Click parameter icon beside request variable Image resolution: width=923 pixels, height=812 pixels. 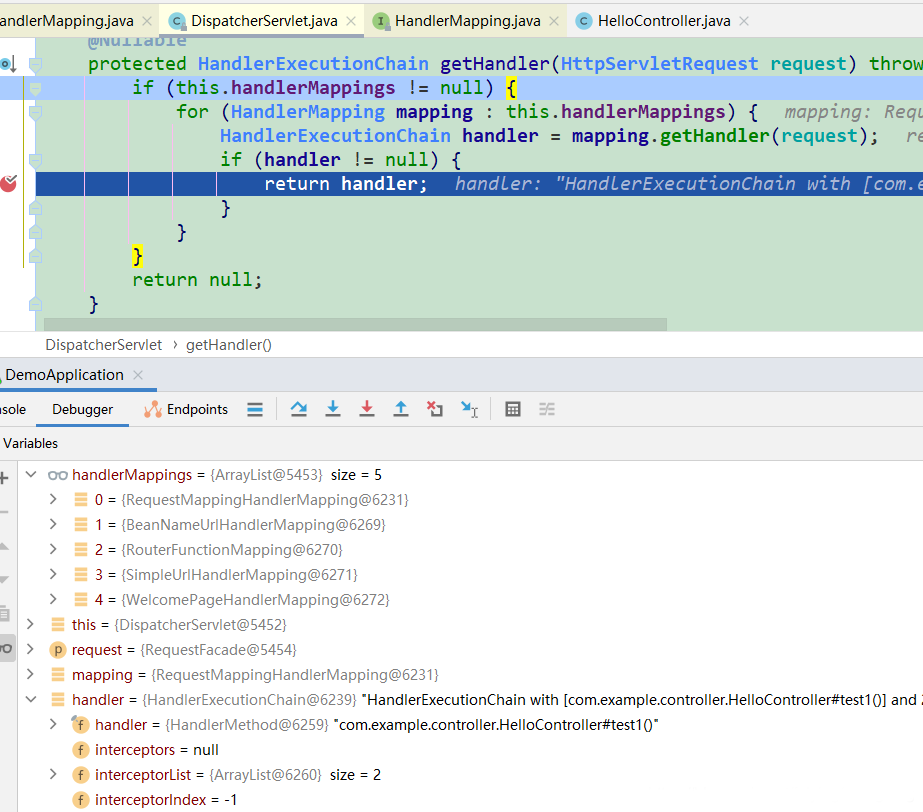[x=58, y=650]
